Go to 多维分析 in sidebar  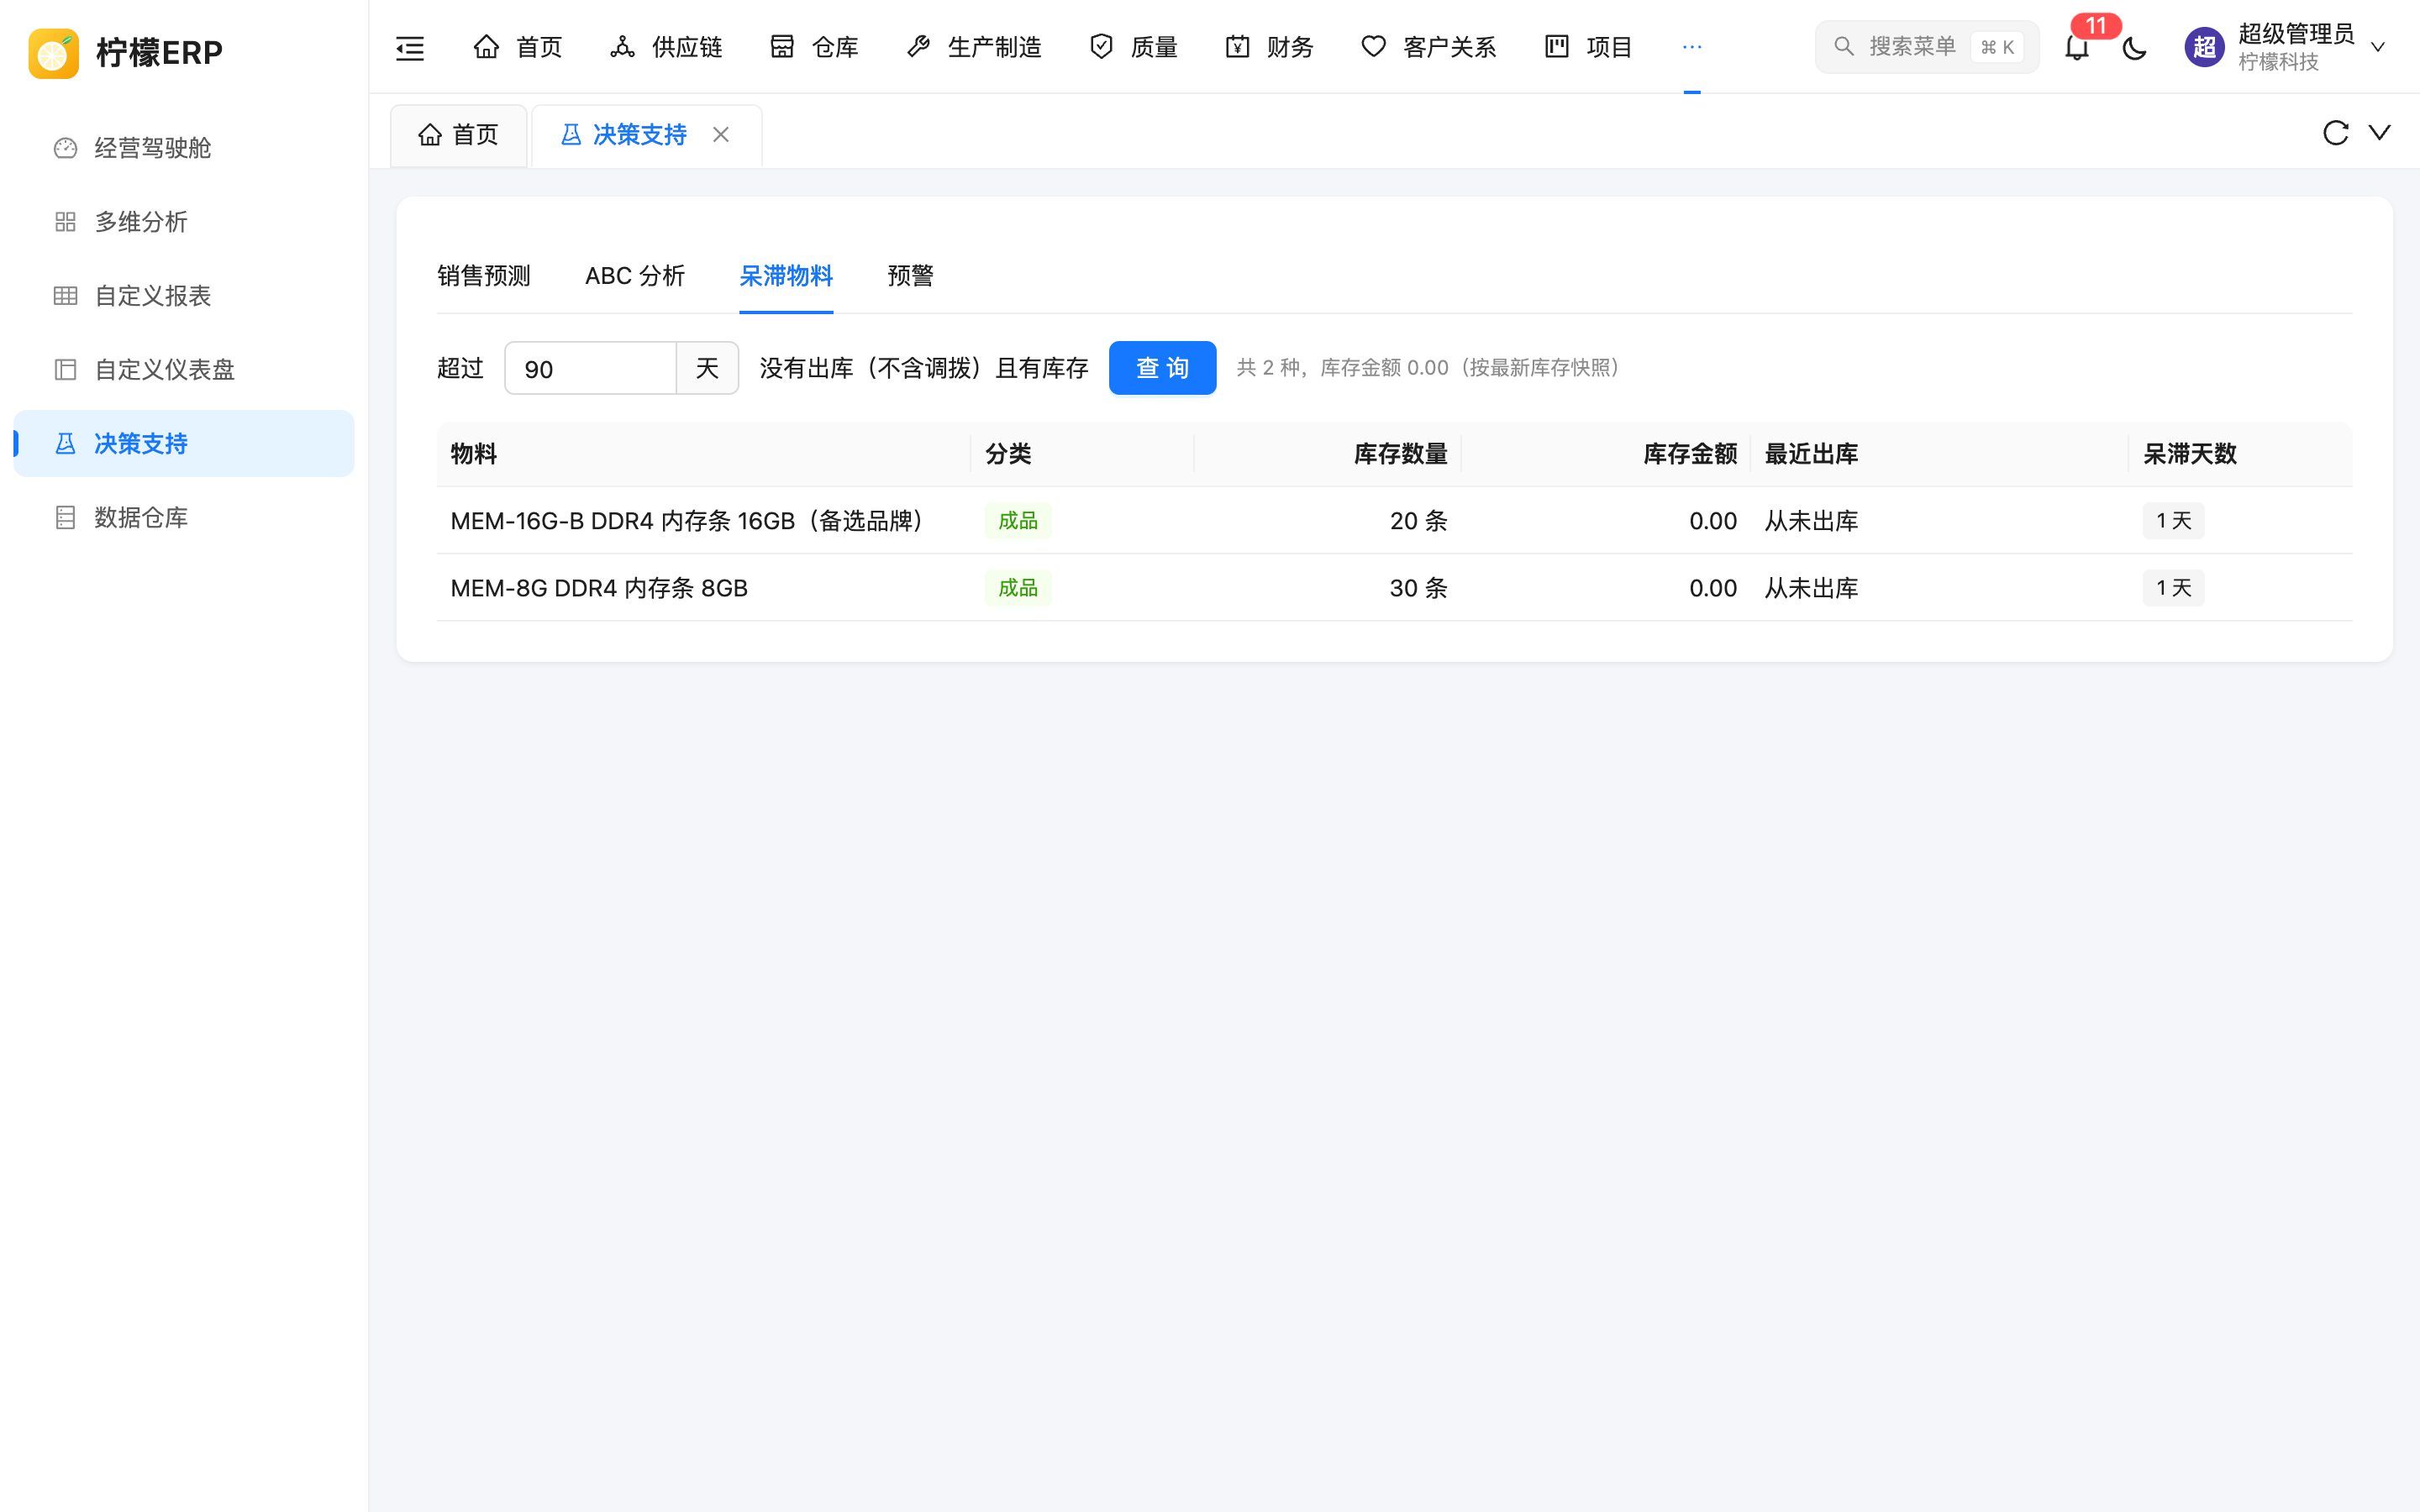click(x=184, y=222)
